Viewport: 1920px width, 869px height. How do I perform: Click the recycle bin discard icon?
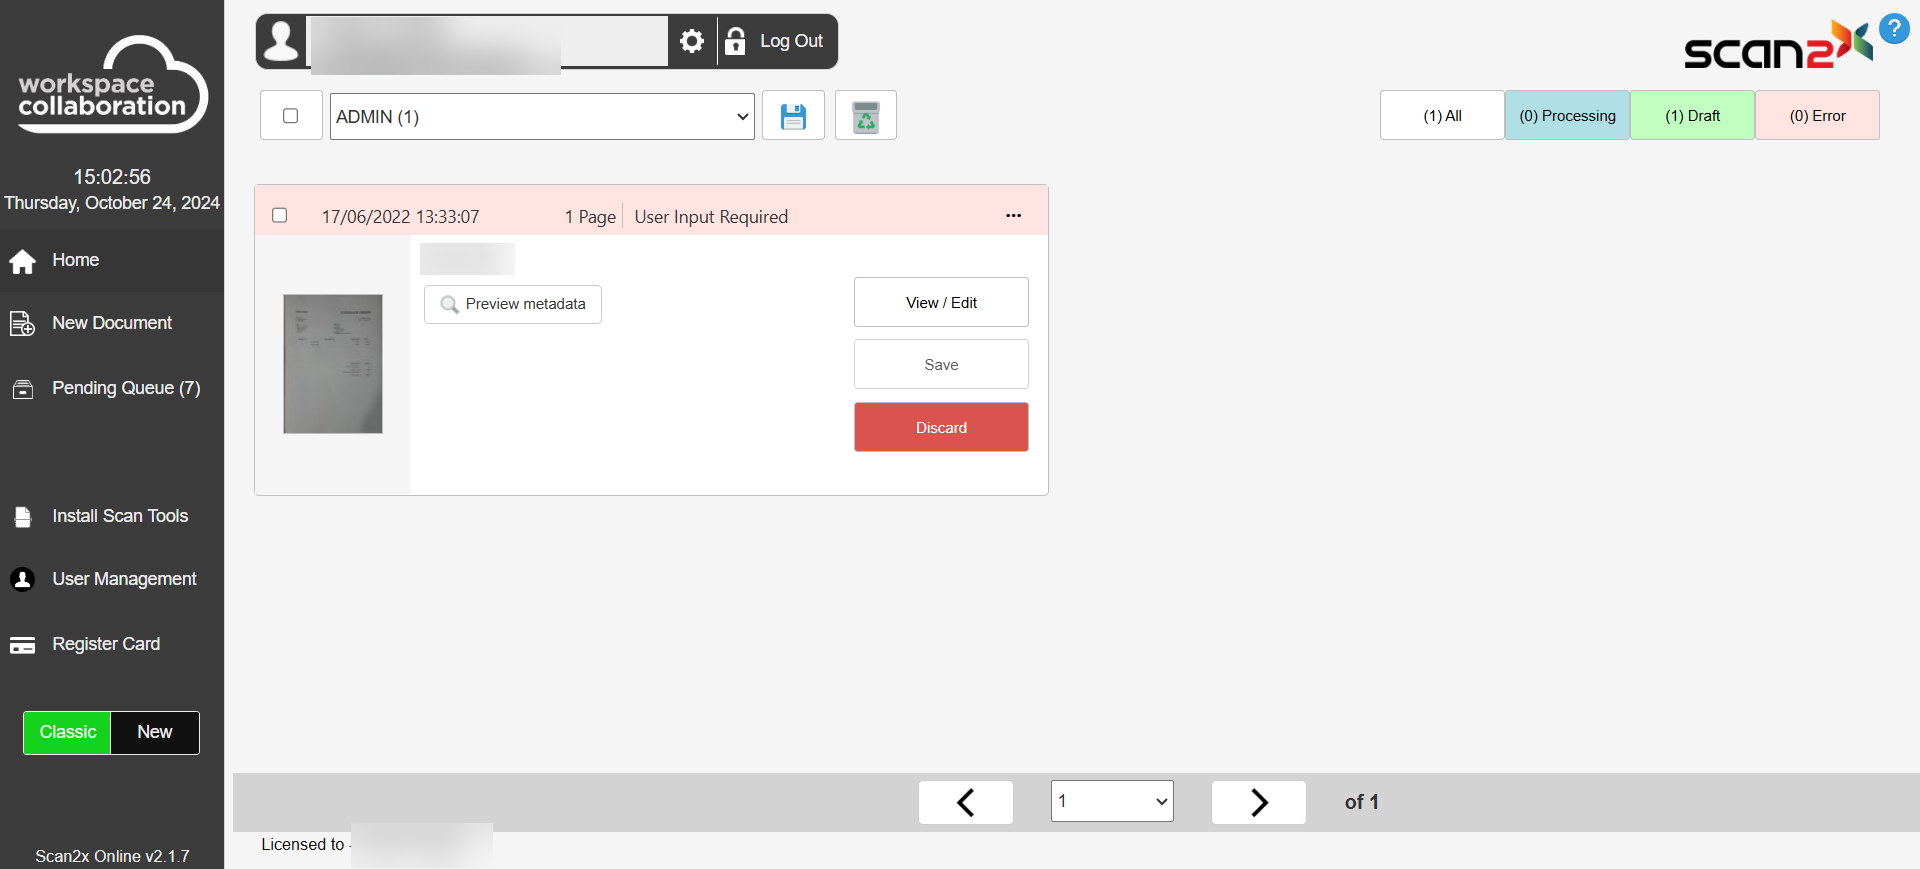click(x=865, y=116)
